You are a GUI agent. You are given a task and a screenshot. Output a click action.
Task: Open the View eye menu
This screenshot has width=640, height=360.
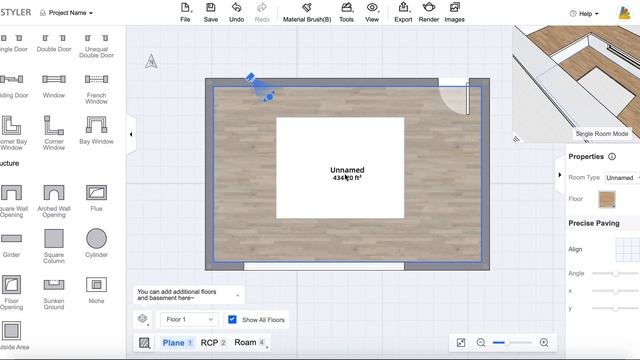pos(372,12)
